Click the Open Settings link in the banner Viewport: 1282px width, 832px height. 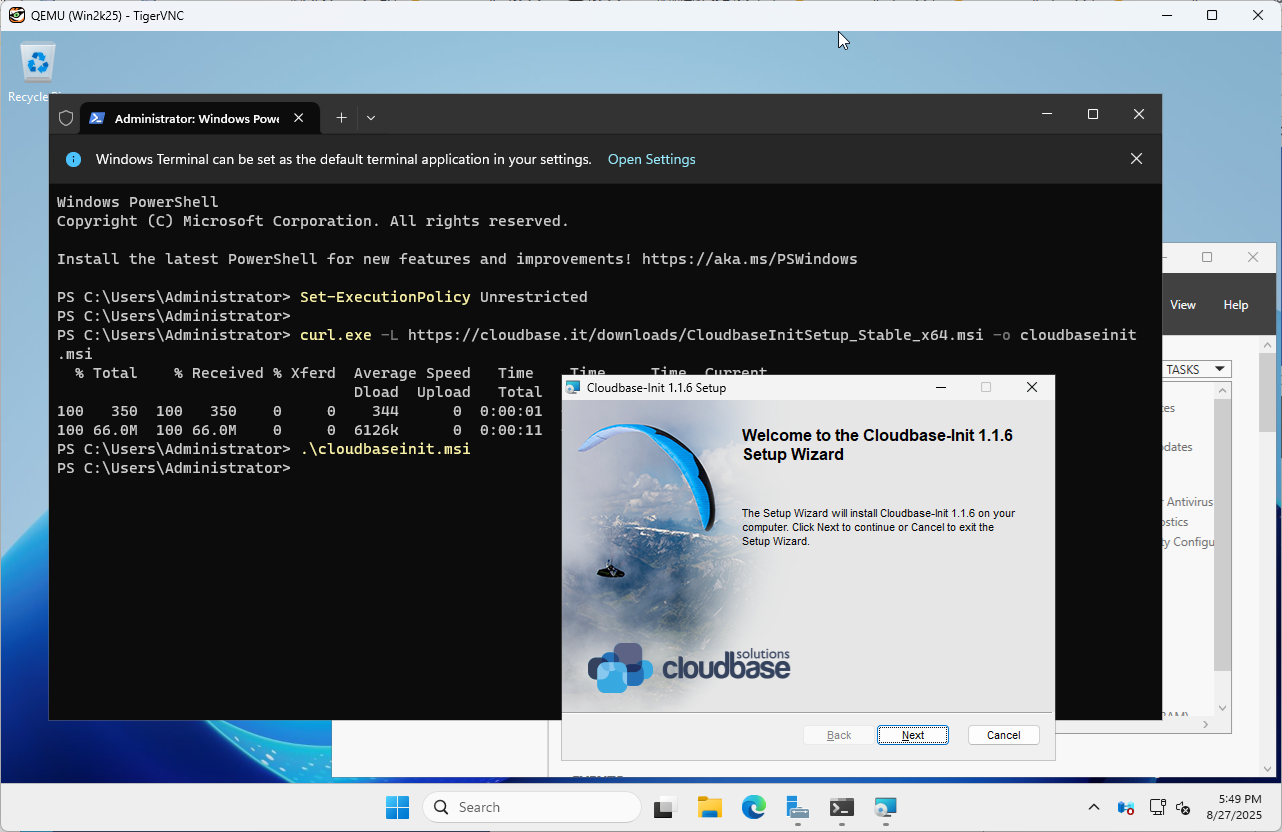click(651, 159)
